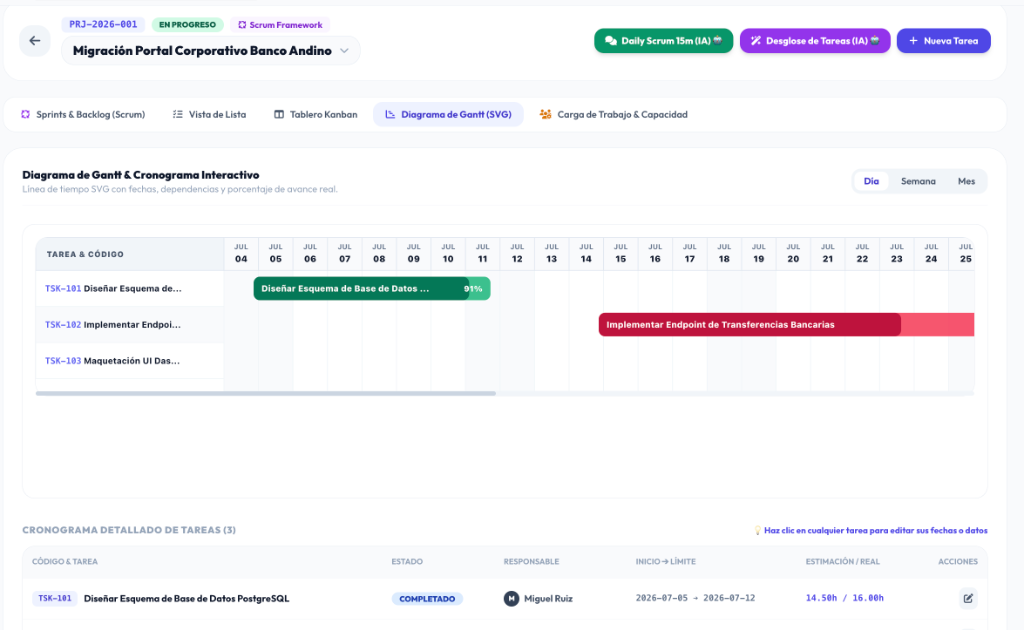
Task: Open Migración Portal Corporativo project selector
Action: pyautogui.click(x=210, y=50)
